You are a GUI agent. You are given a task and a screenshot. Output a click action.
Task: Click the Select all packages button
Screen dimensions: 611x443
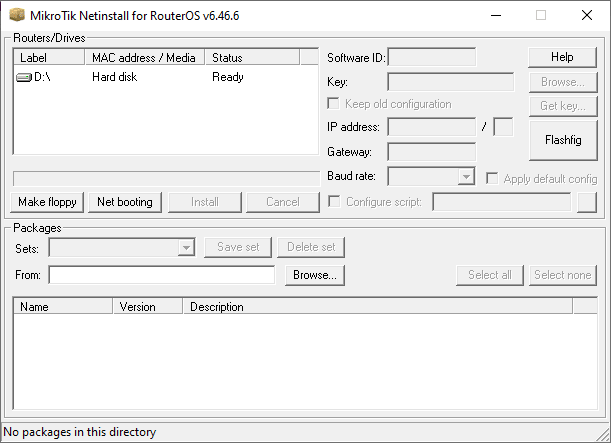point(490,275)
